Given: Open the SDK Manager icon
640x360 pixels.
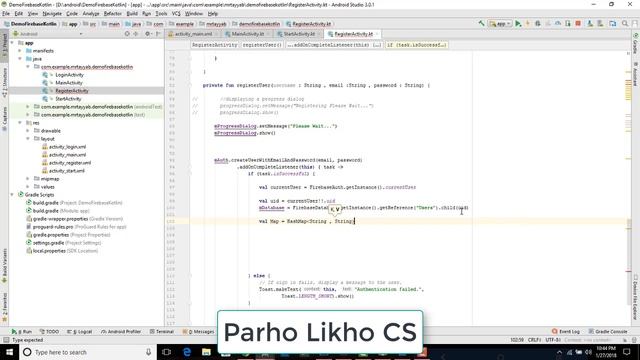Looking at the screenshot, I should coord(600,24).
